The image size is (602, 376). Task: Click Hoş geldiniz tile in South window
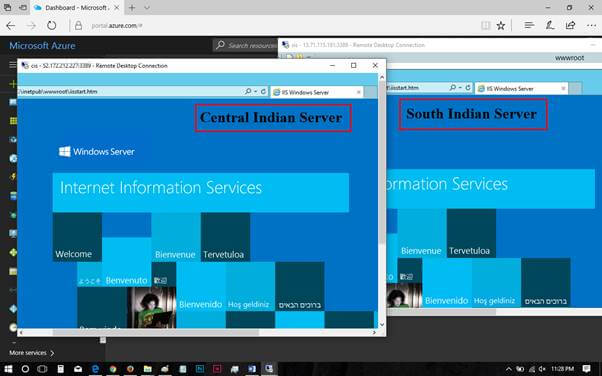(496, 283)
